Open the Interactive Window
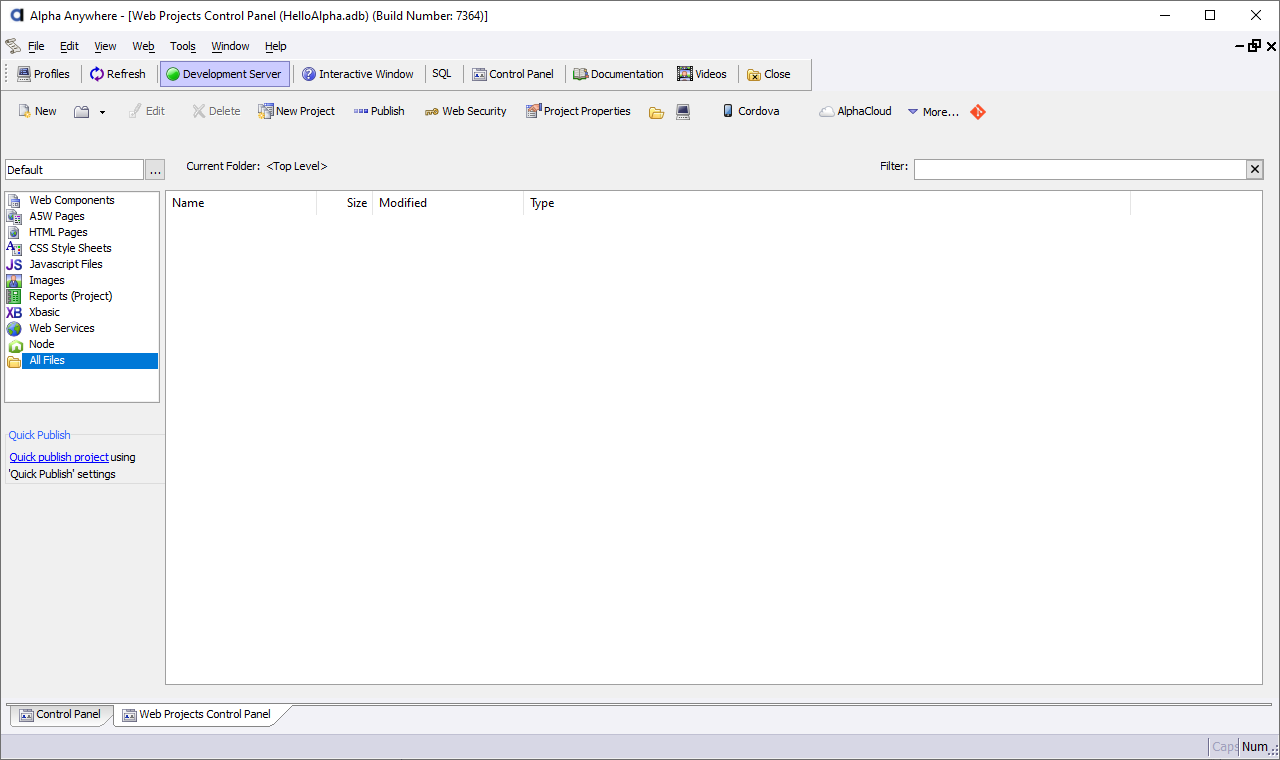Screen dimensions: 1280x760 point(358,74)
